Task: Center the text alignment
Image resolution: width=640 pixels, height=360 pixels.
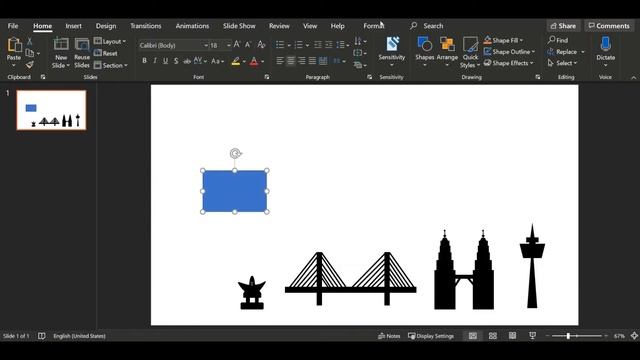Action: tap(291, 61)
